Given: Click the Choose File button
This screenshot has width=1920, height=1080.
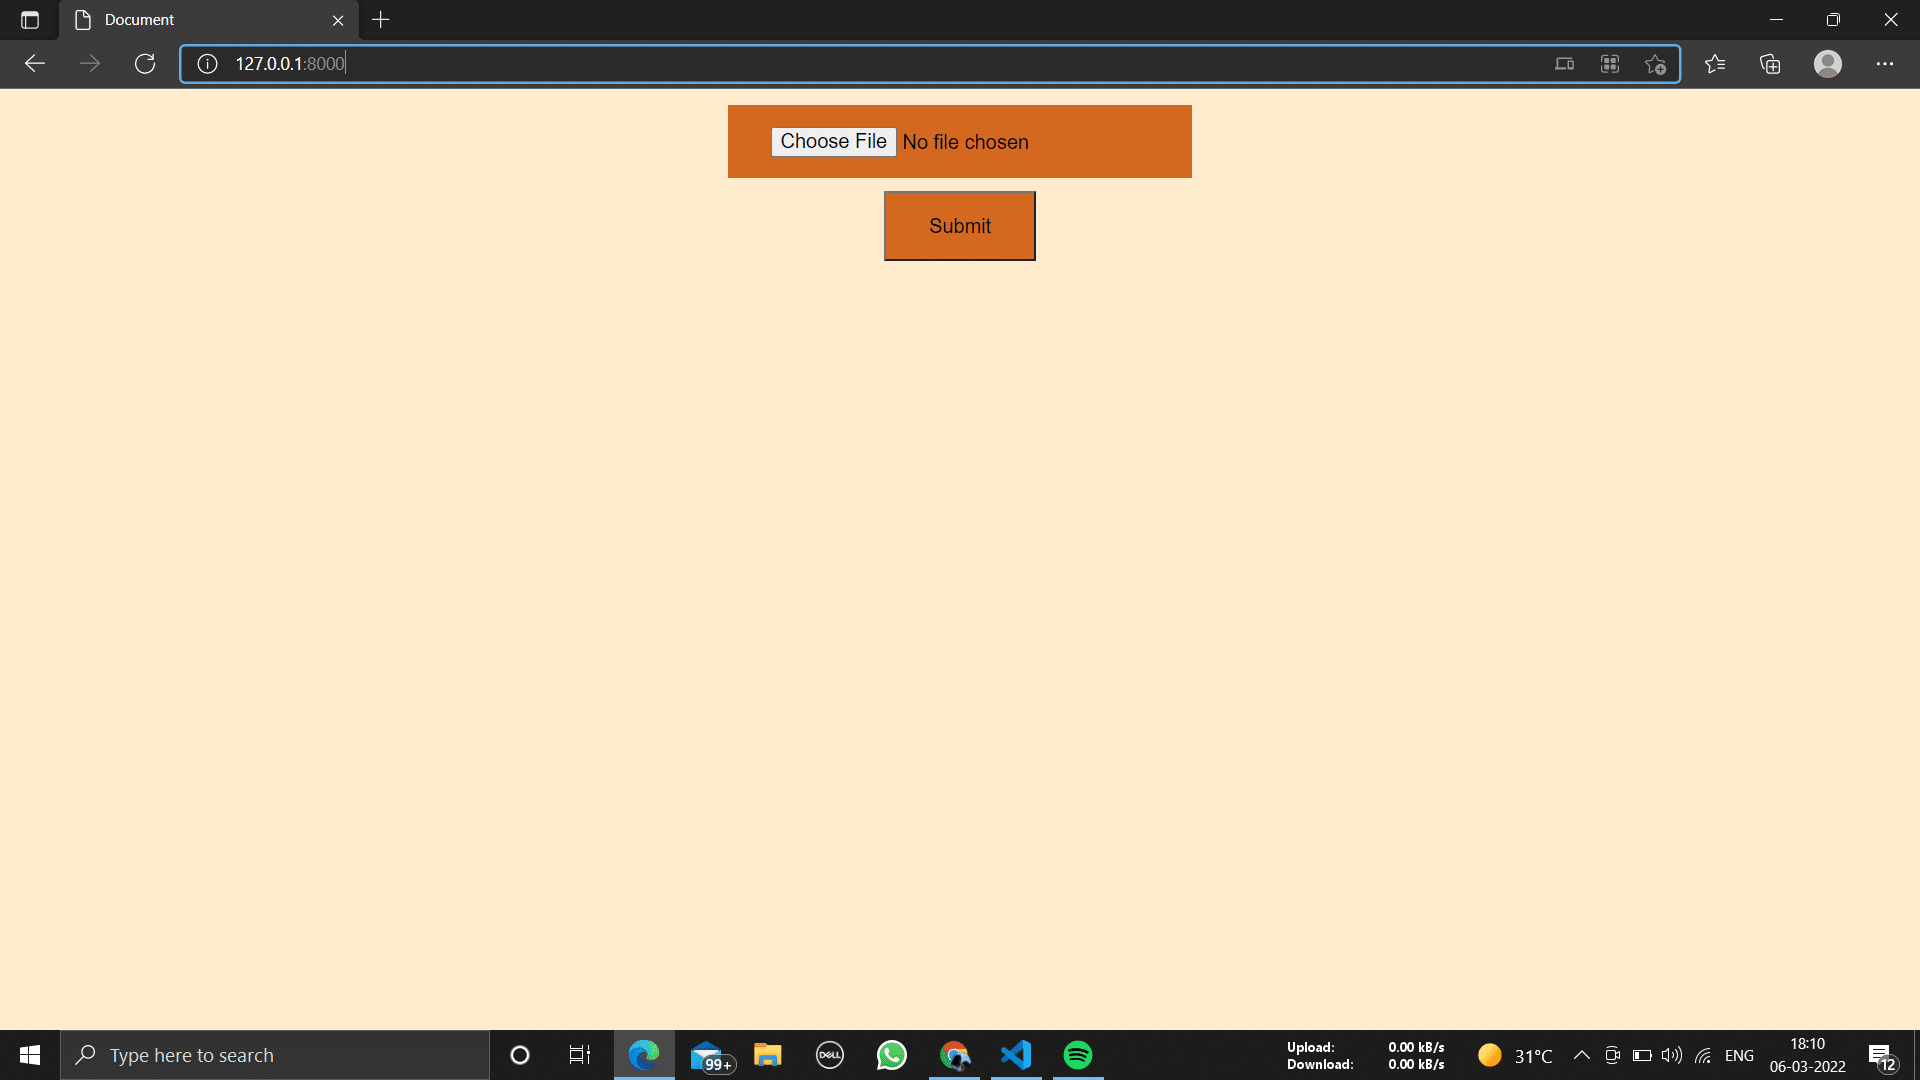Looking at the screenshot, I should tap(833, 142).
